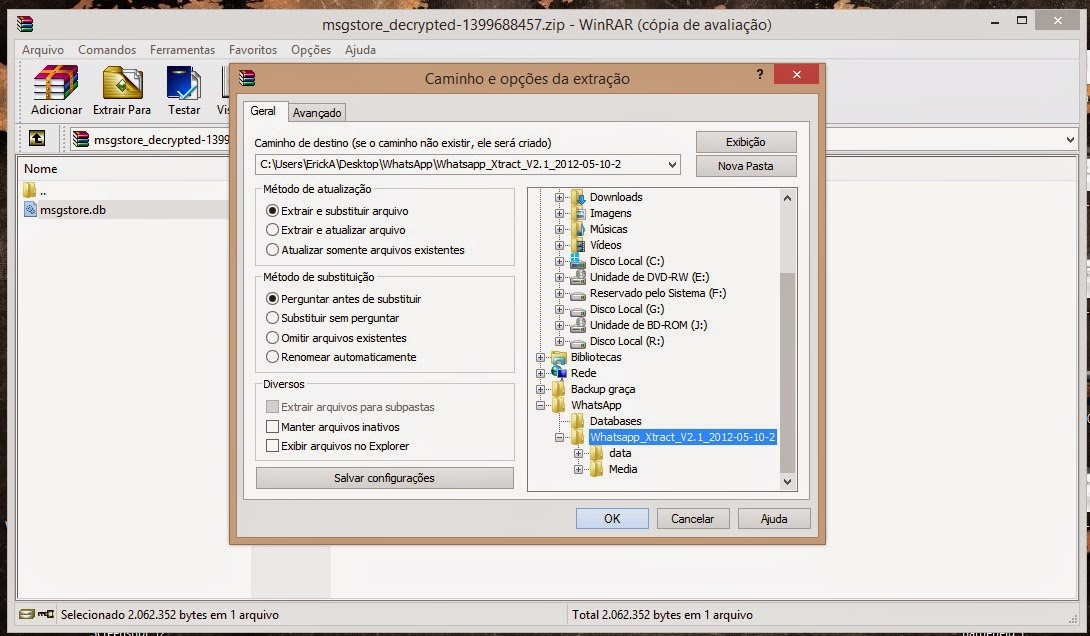Click the status bar key password icon
The width and height of the screenshot is (1090, 636).
(46, 614)
